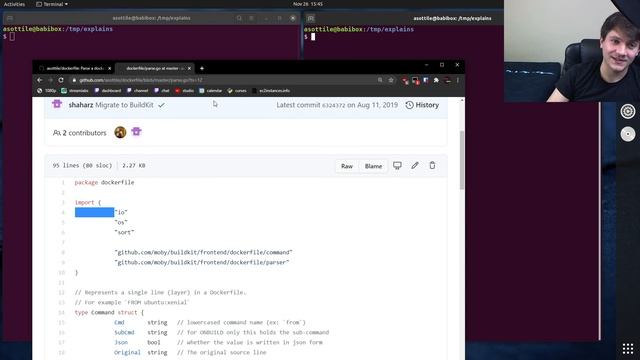Image resolution: width=640 pixels, height=360 pixels.
Task: Click the first contributor avatar photo
Action: pyautogui.click(x=120, y=132)
